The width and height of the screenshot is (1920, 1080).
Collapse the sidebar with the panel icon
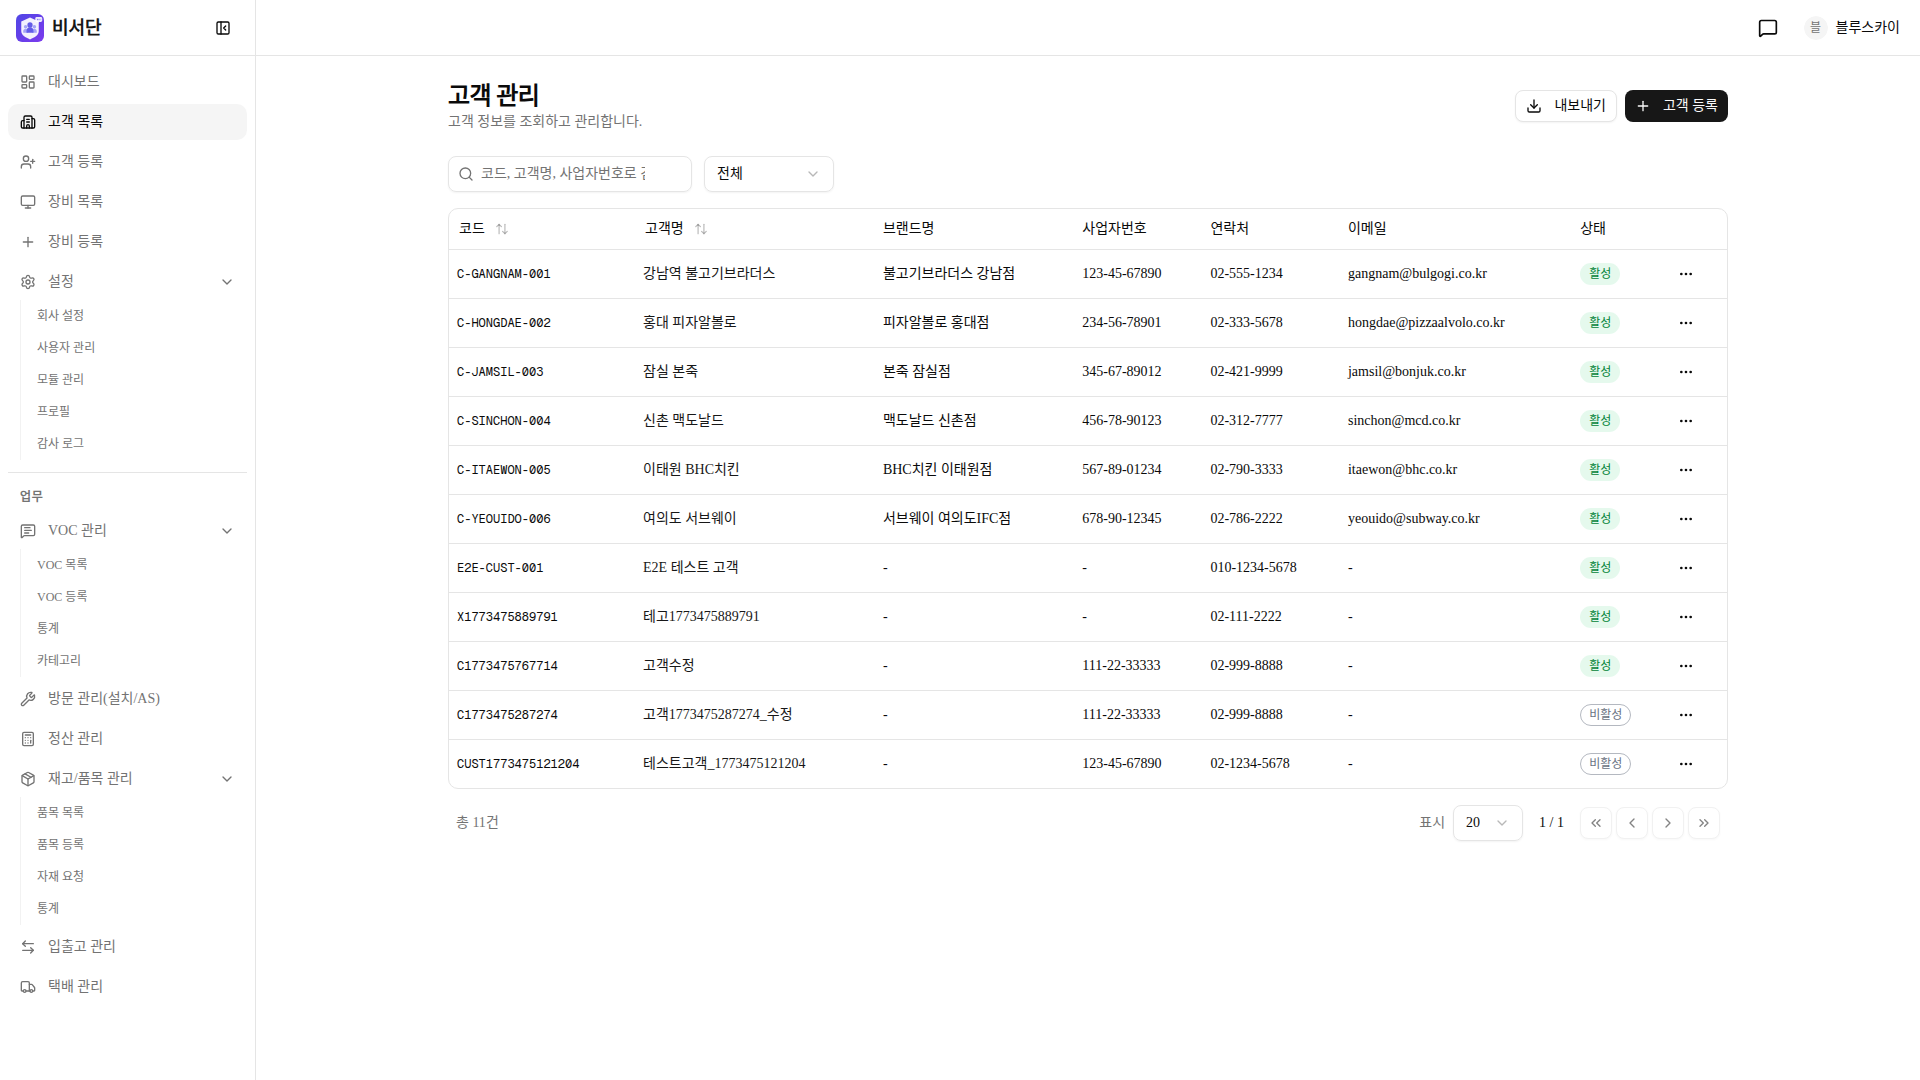coord(223,28)
